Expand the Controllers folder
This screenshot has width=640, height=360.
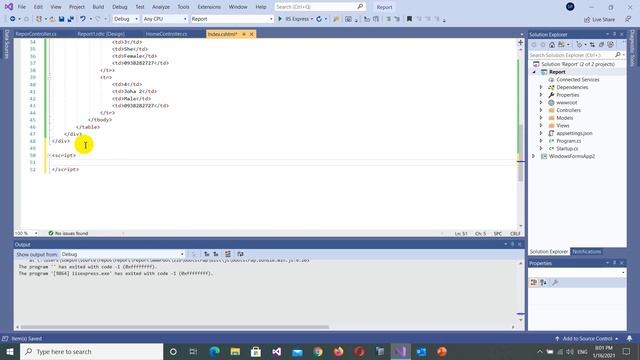pos(541,110)
